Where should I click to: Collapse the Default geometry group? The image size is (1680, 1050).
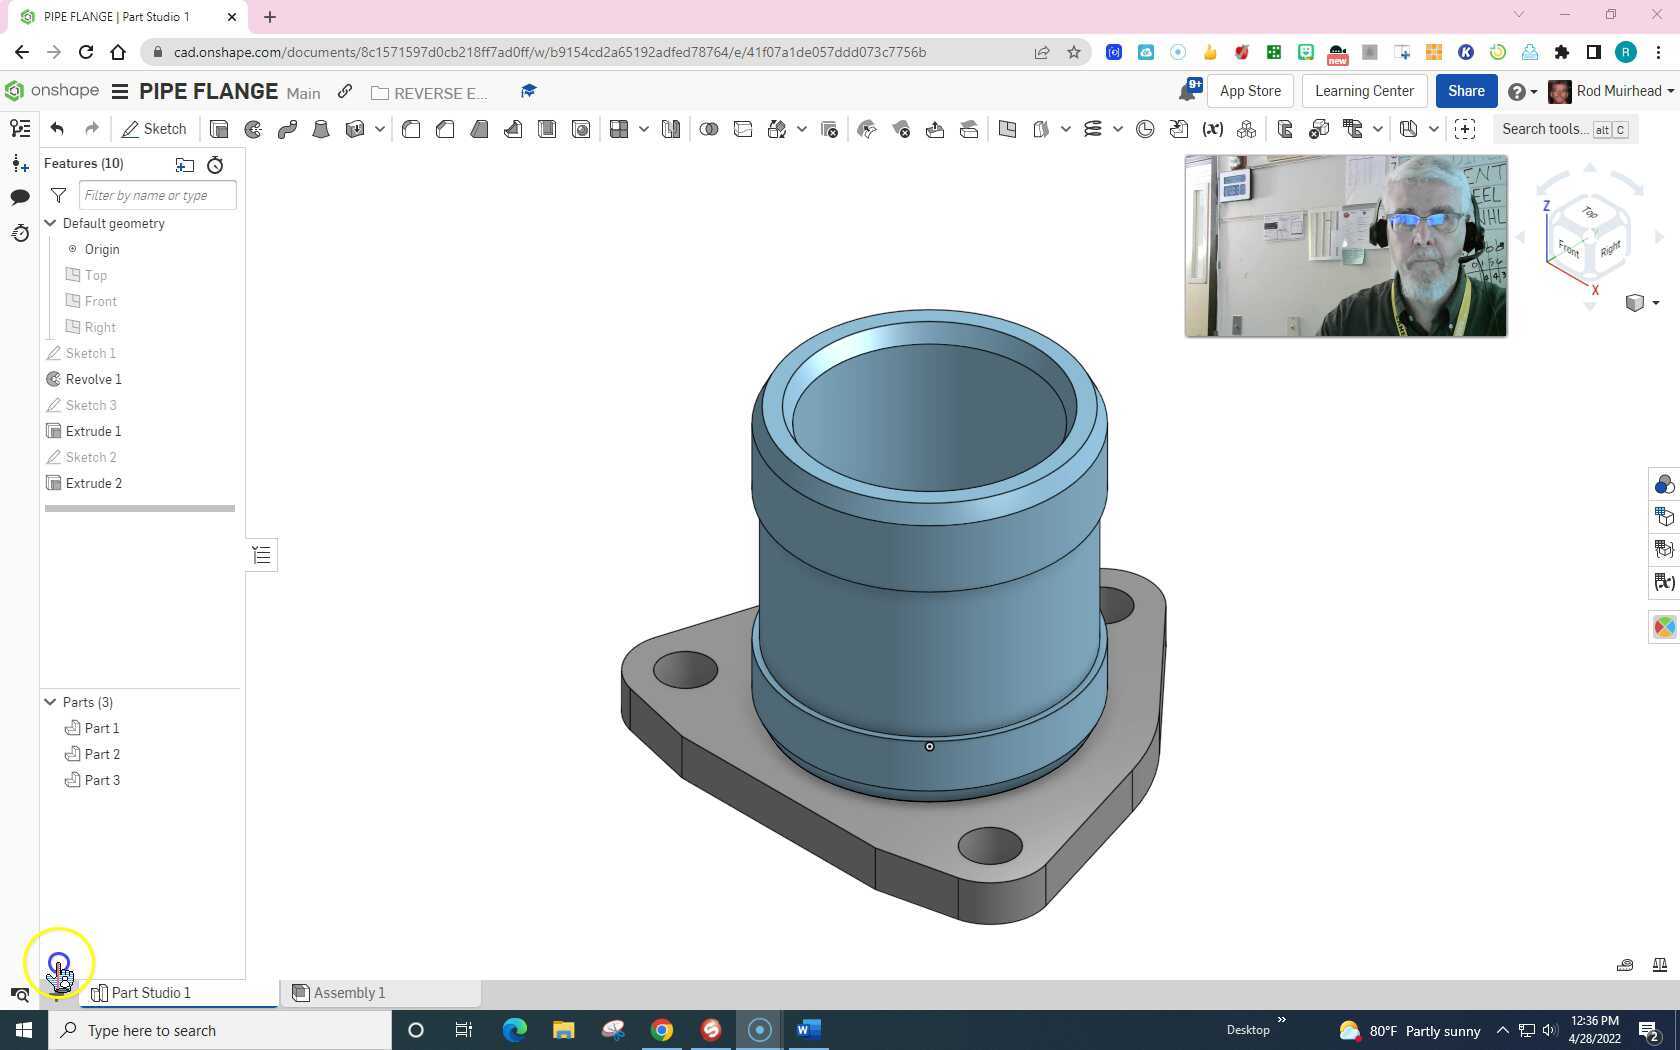(x=50, y=223)
